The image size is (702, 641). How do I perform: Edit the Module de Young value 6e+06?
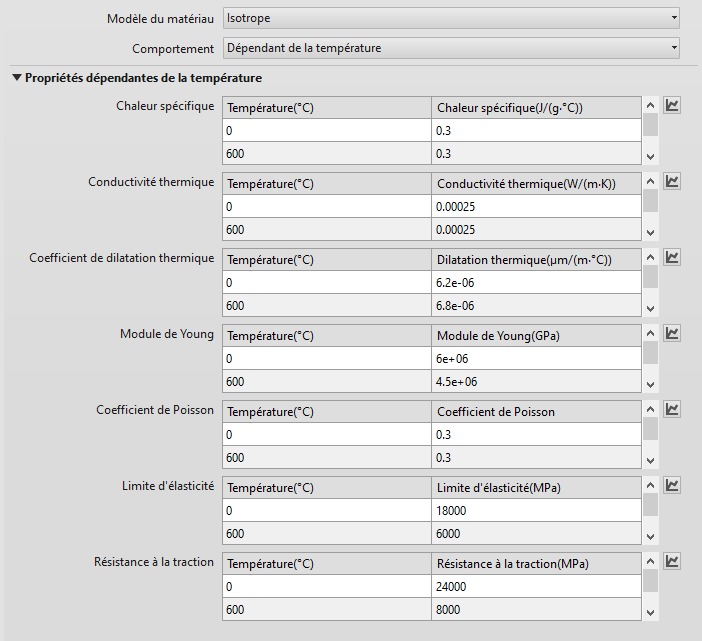pos(535,358)
